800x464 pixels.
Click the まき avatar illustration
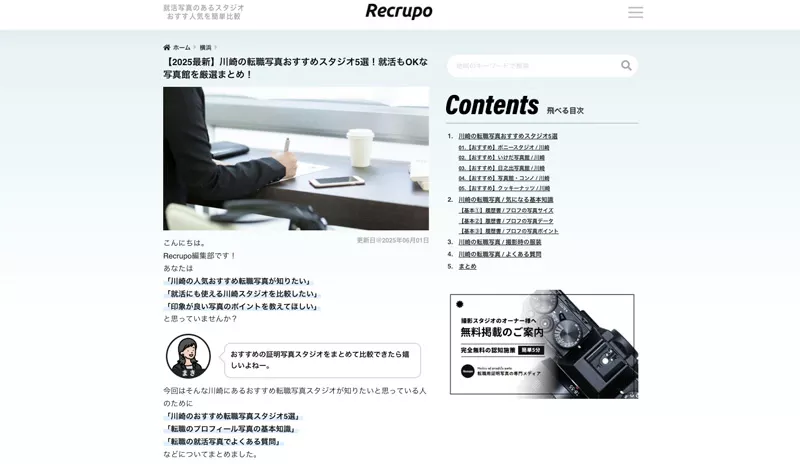coord(188,356)
